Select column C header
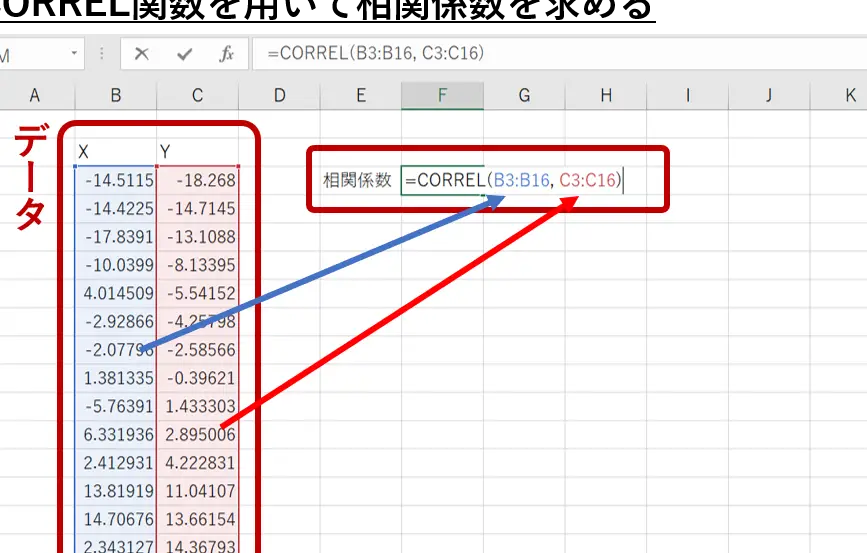Viewport: 867px width, 553px height. pos(197,95)
